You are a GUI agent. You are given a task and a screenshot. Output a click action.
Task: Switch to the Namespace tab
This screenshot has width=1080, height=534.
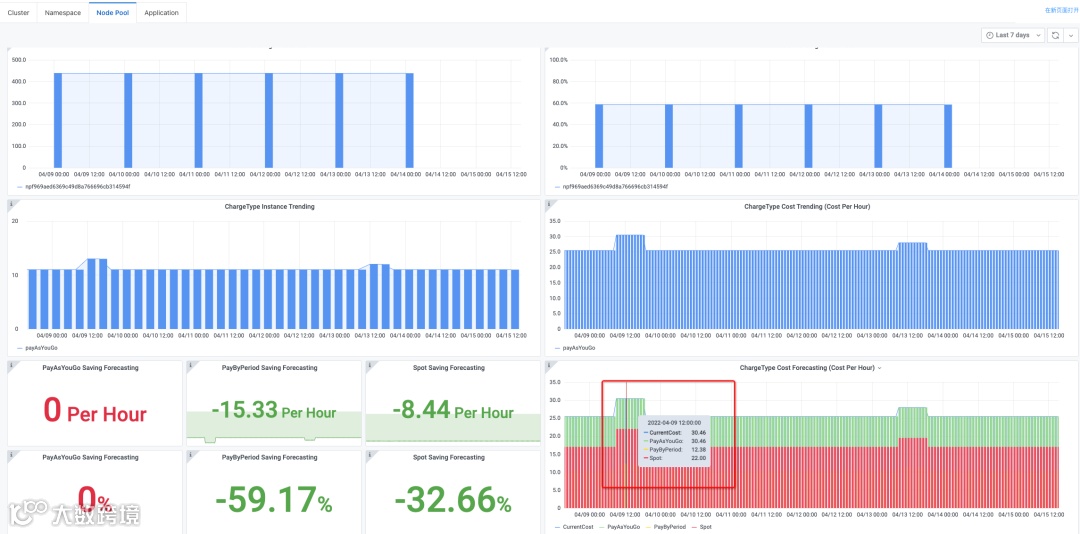click(63, 12)
